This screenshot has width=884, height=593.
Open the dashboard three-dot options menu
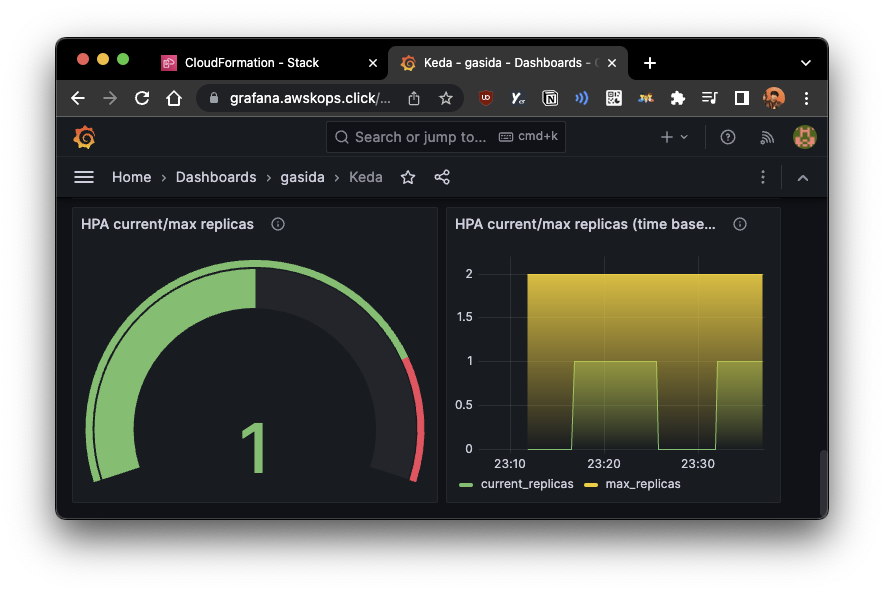pos(763,178)
